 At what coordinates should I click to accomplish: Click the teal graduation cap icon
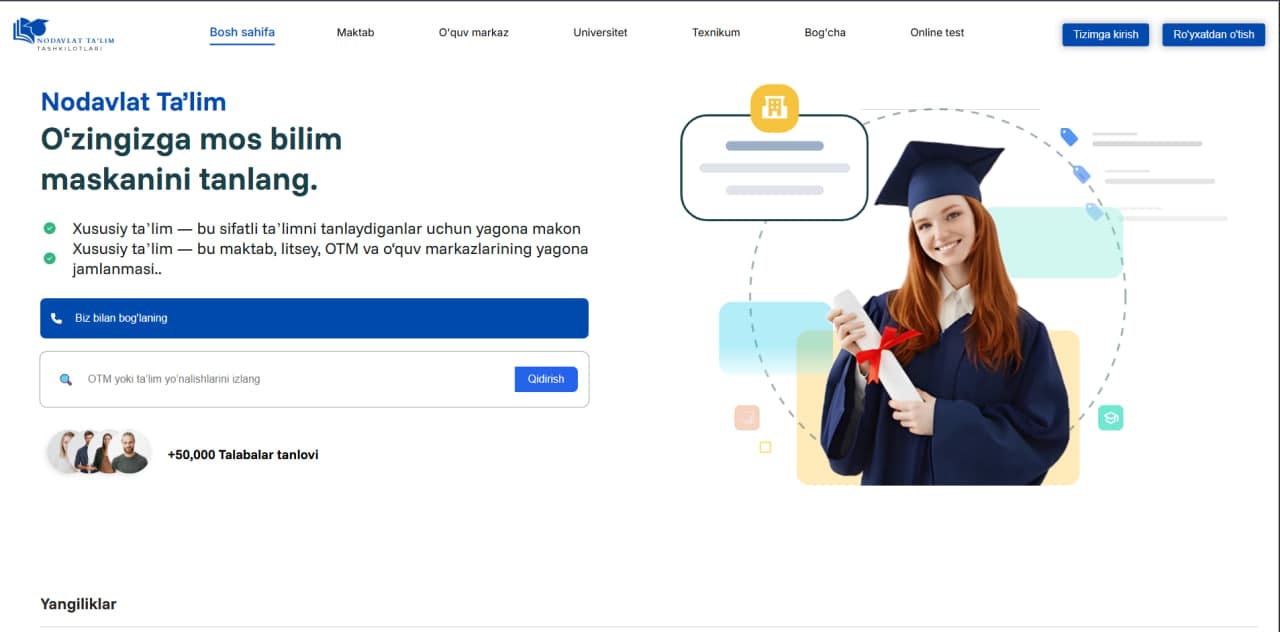point(1110,418)
